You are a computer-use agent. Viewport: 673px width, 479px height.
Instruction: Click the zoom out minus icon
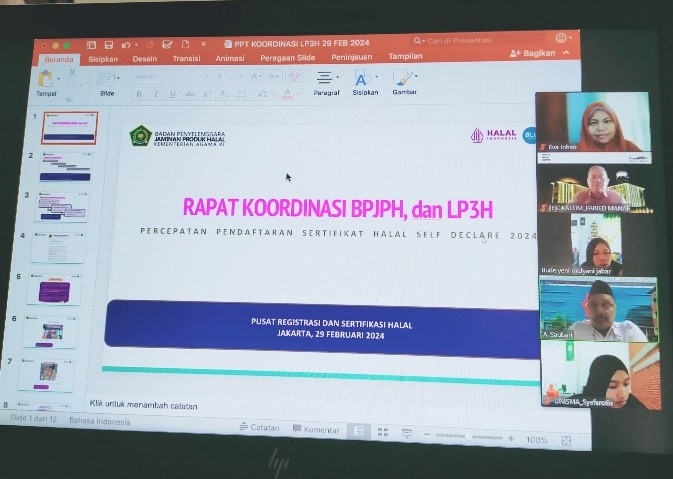pyautogui.click(x=427, y=435)
